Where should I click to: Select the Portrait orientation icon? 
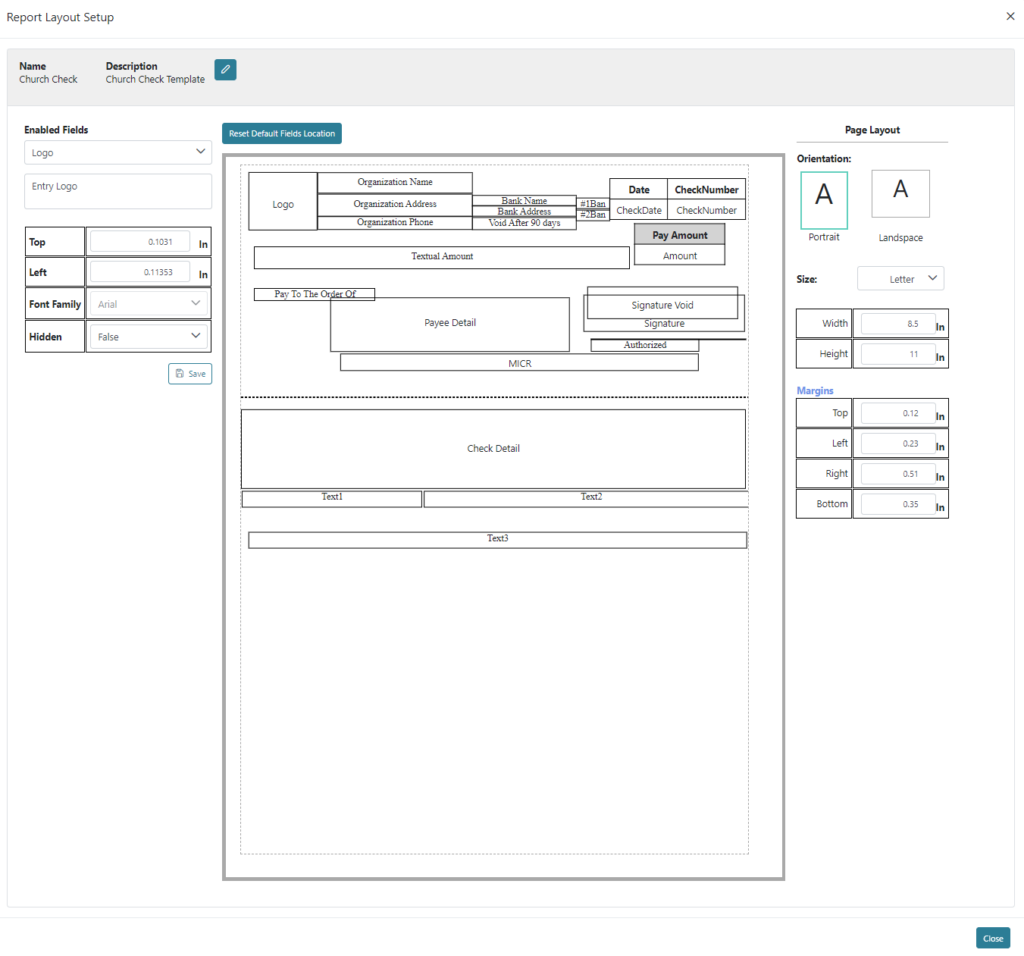coord(823,194)
